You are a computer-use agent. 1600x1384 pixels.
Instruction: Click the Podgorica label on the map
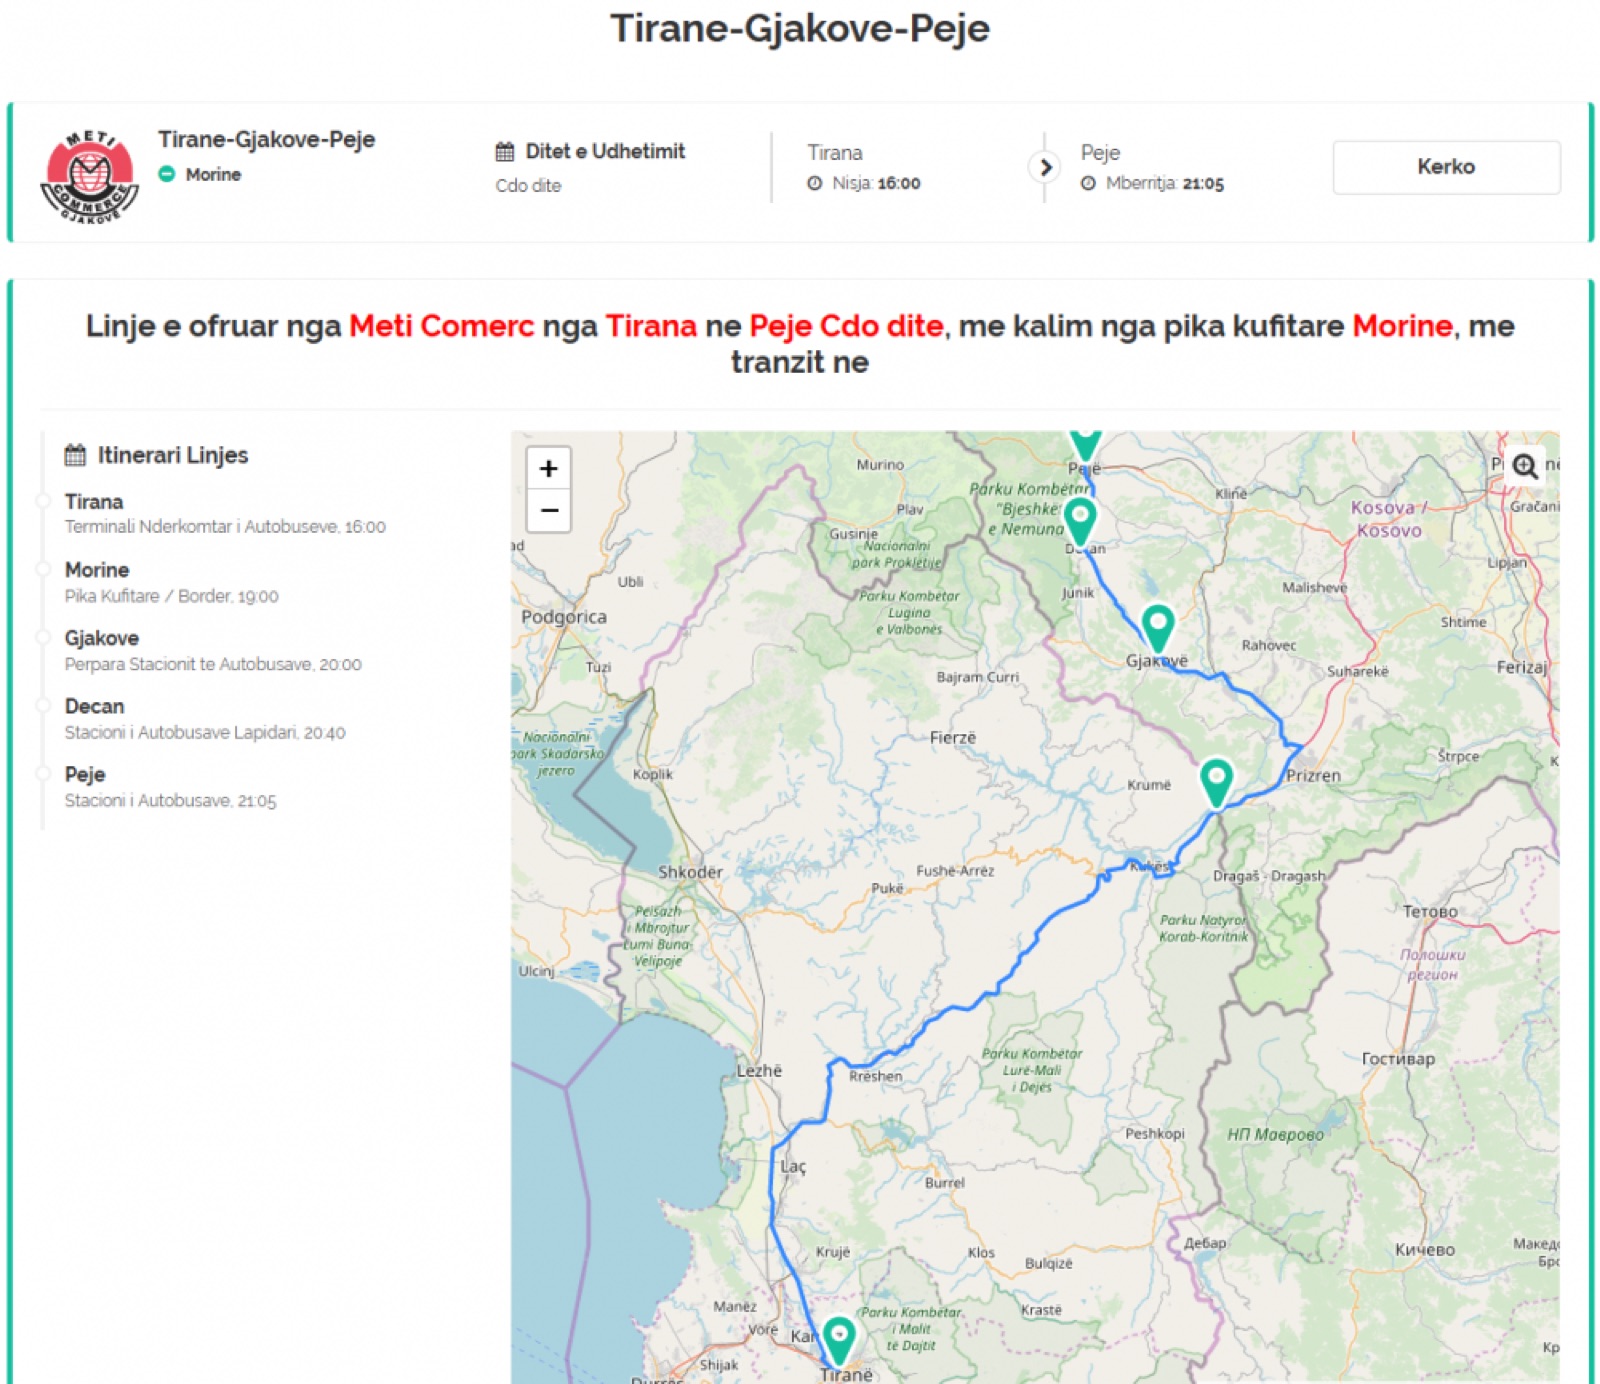click(564, 617)
